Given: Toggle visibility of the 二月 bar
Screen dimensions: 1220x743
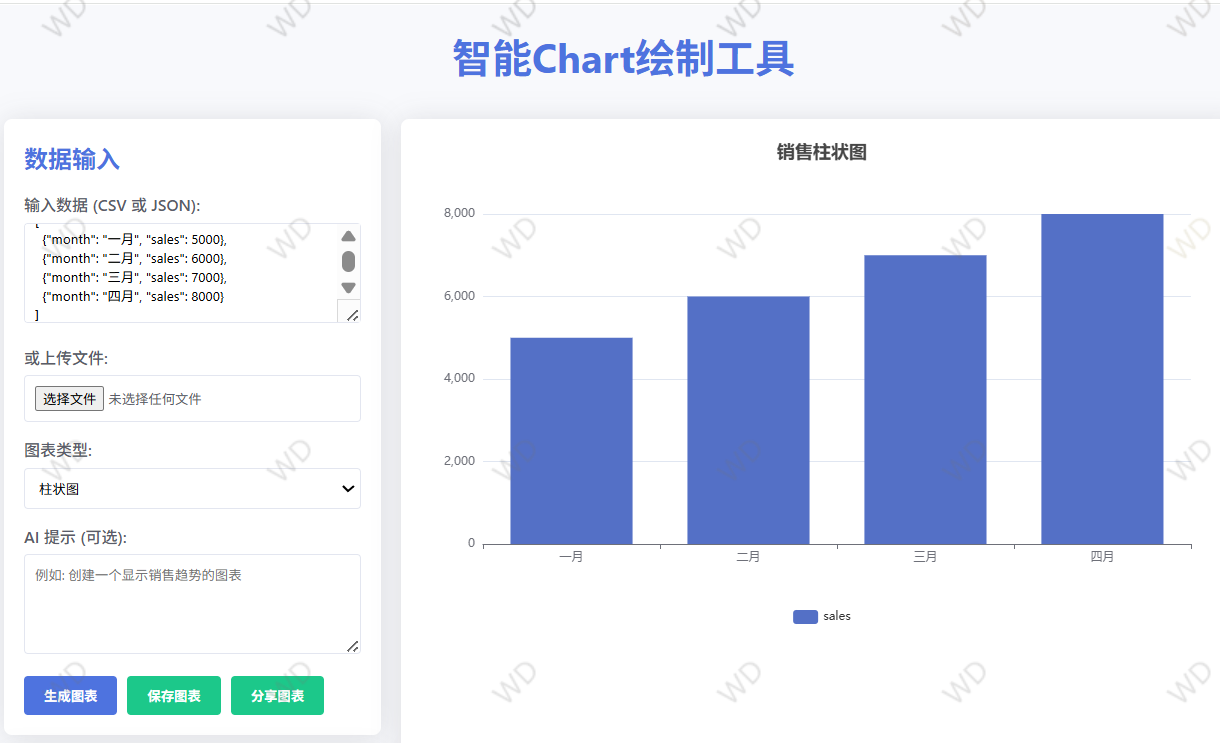Looking at the screenshot, I should 748,420.
